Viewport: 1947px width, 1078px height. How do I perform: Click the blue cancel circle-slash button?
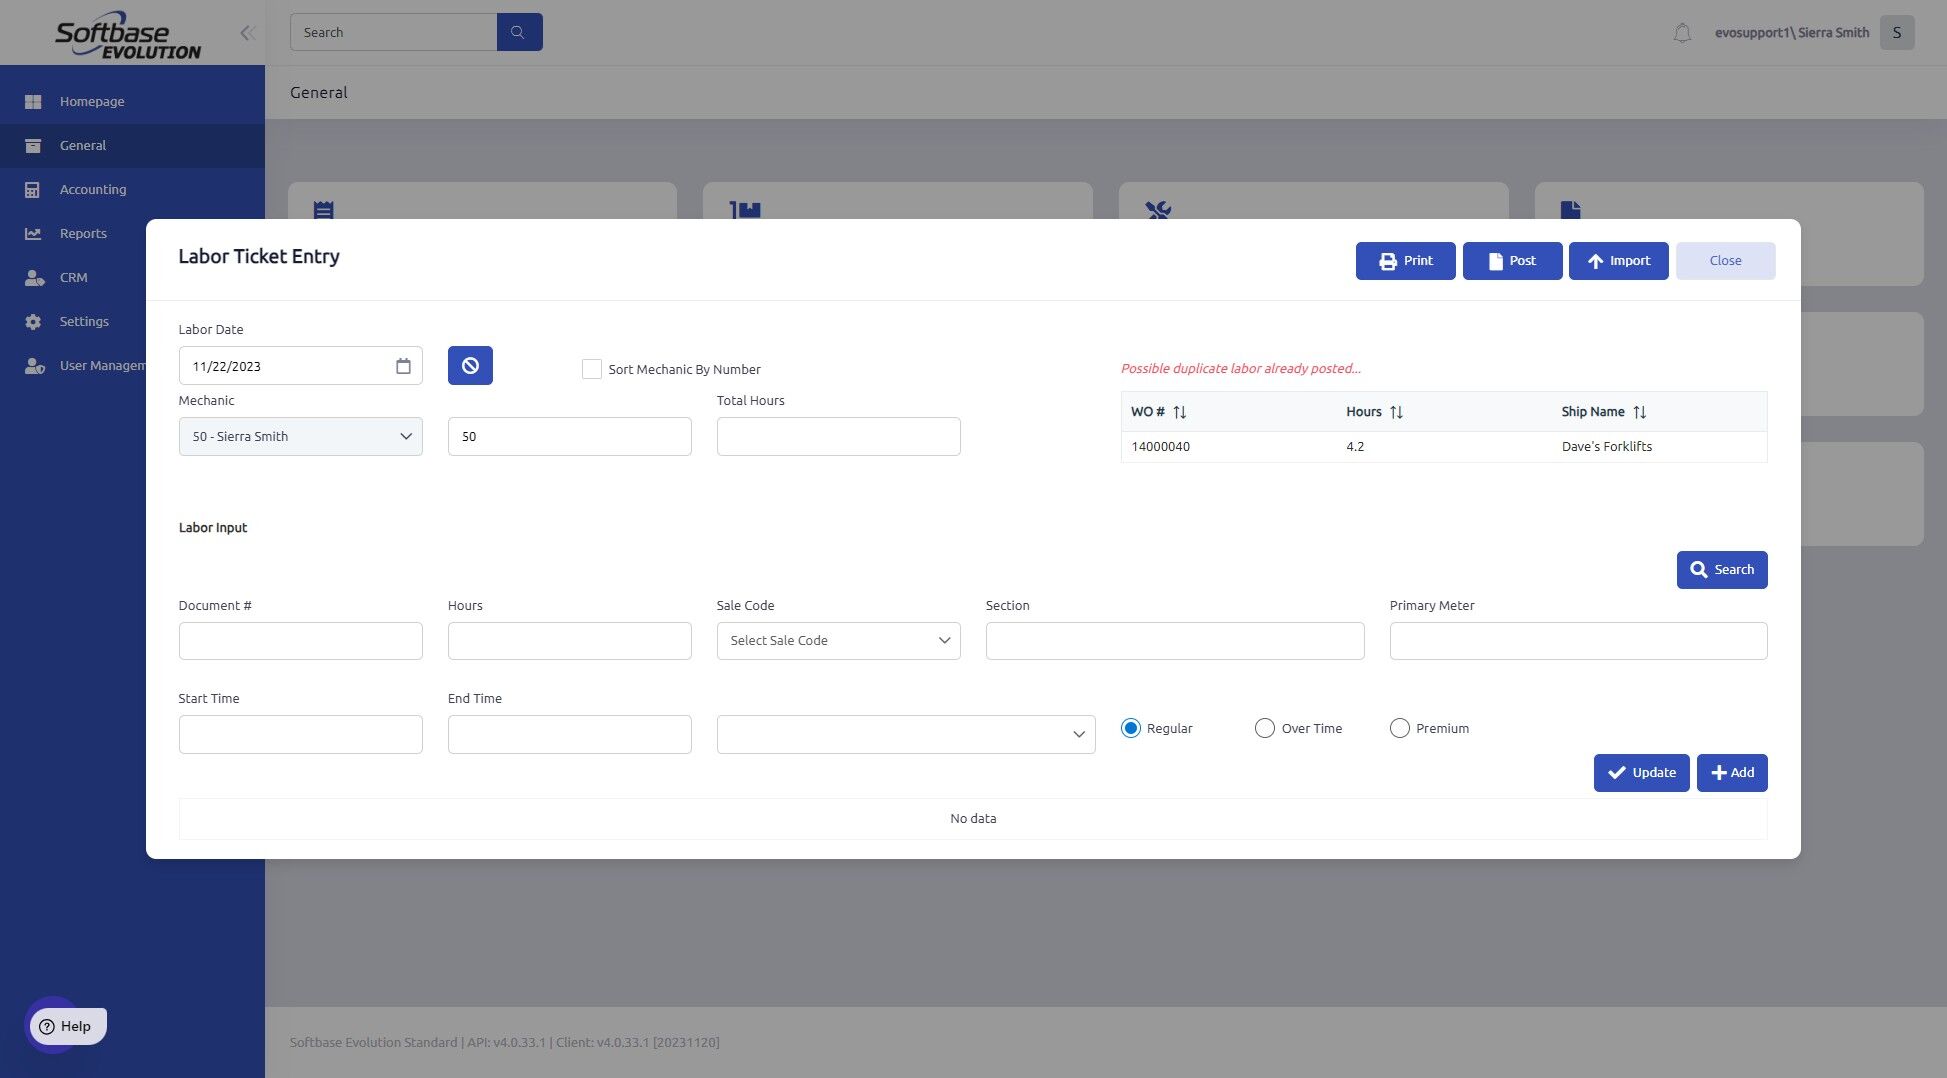[470, 365]
